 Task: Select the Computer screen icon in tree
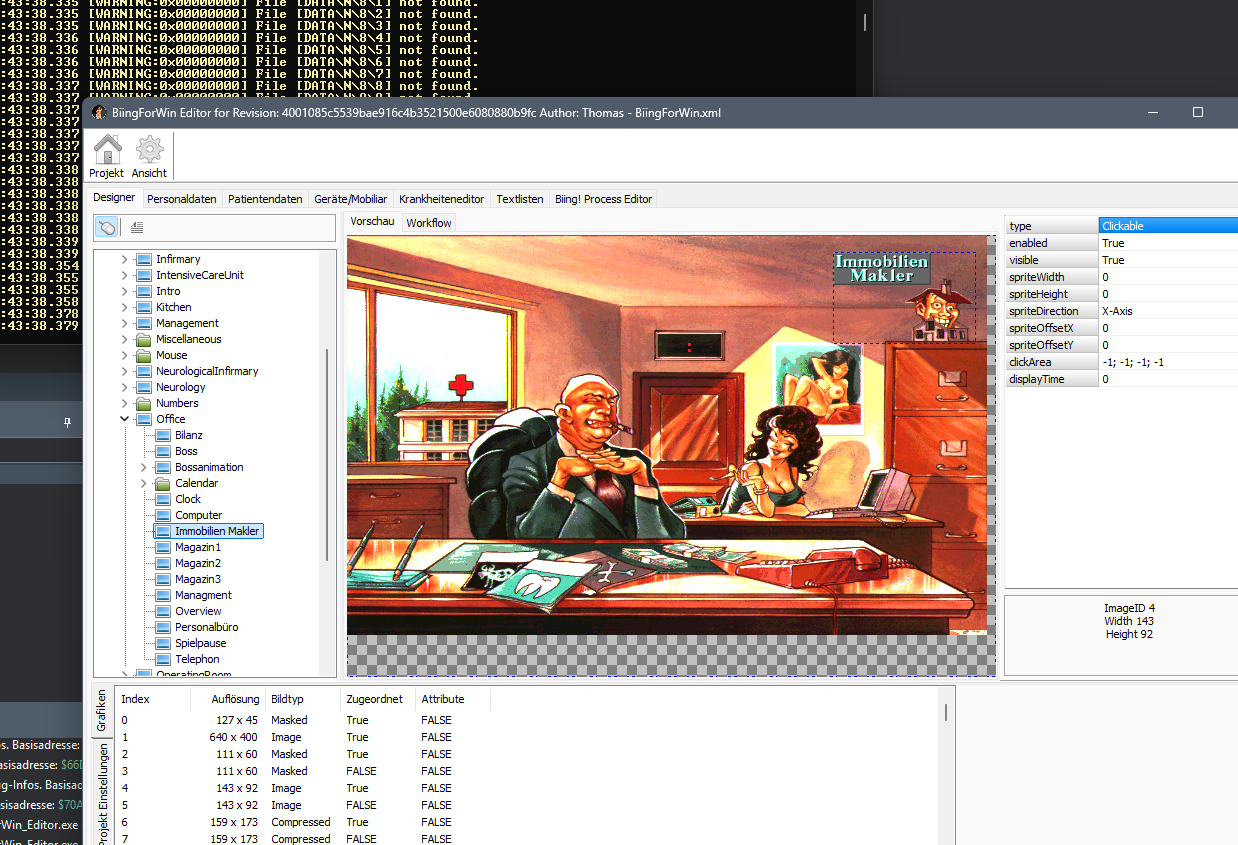(x=163, y=515)
